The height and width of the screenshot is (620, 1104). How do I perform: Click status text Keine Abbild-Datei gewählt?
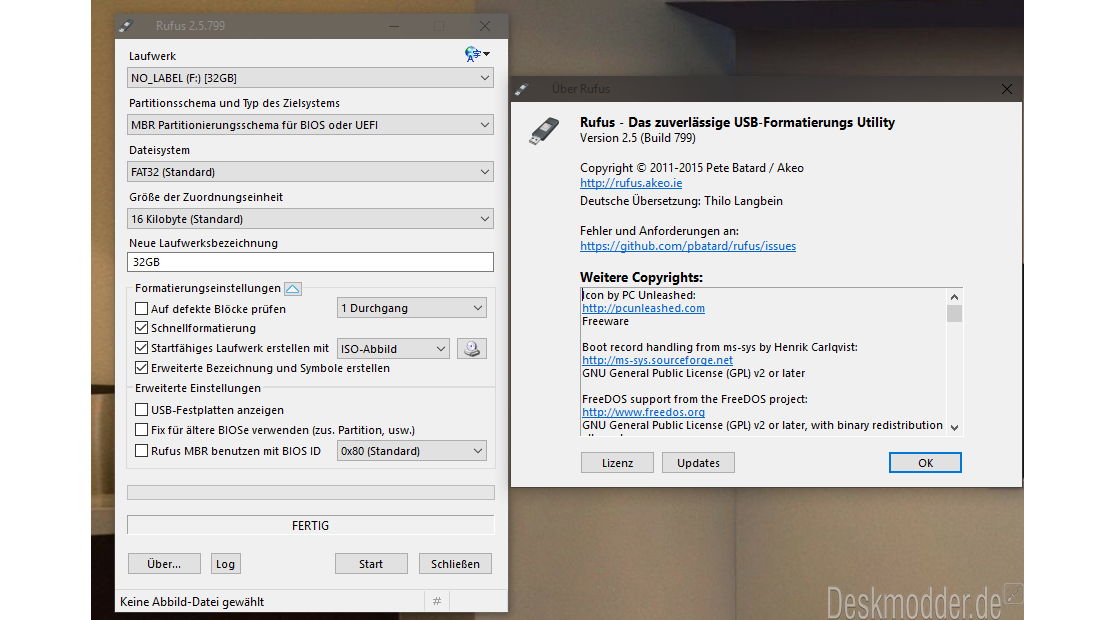point(192,602)
